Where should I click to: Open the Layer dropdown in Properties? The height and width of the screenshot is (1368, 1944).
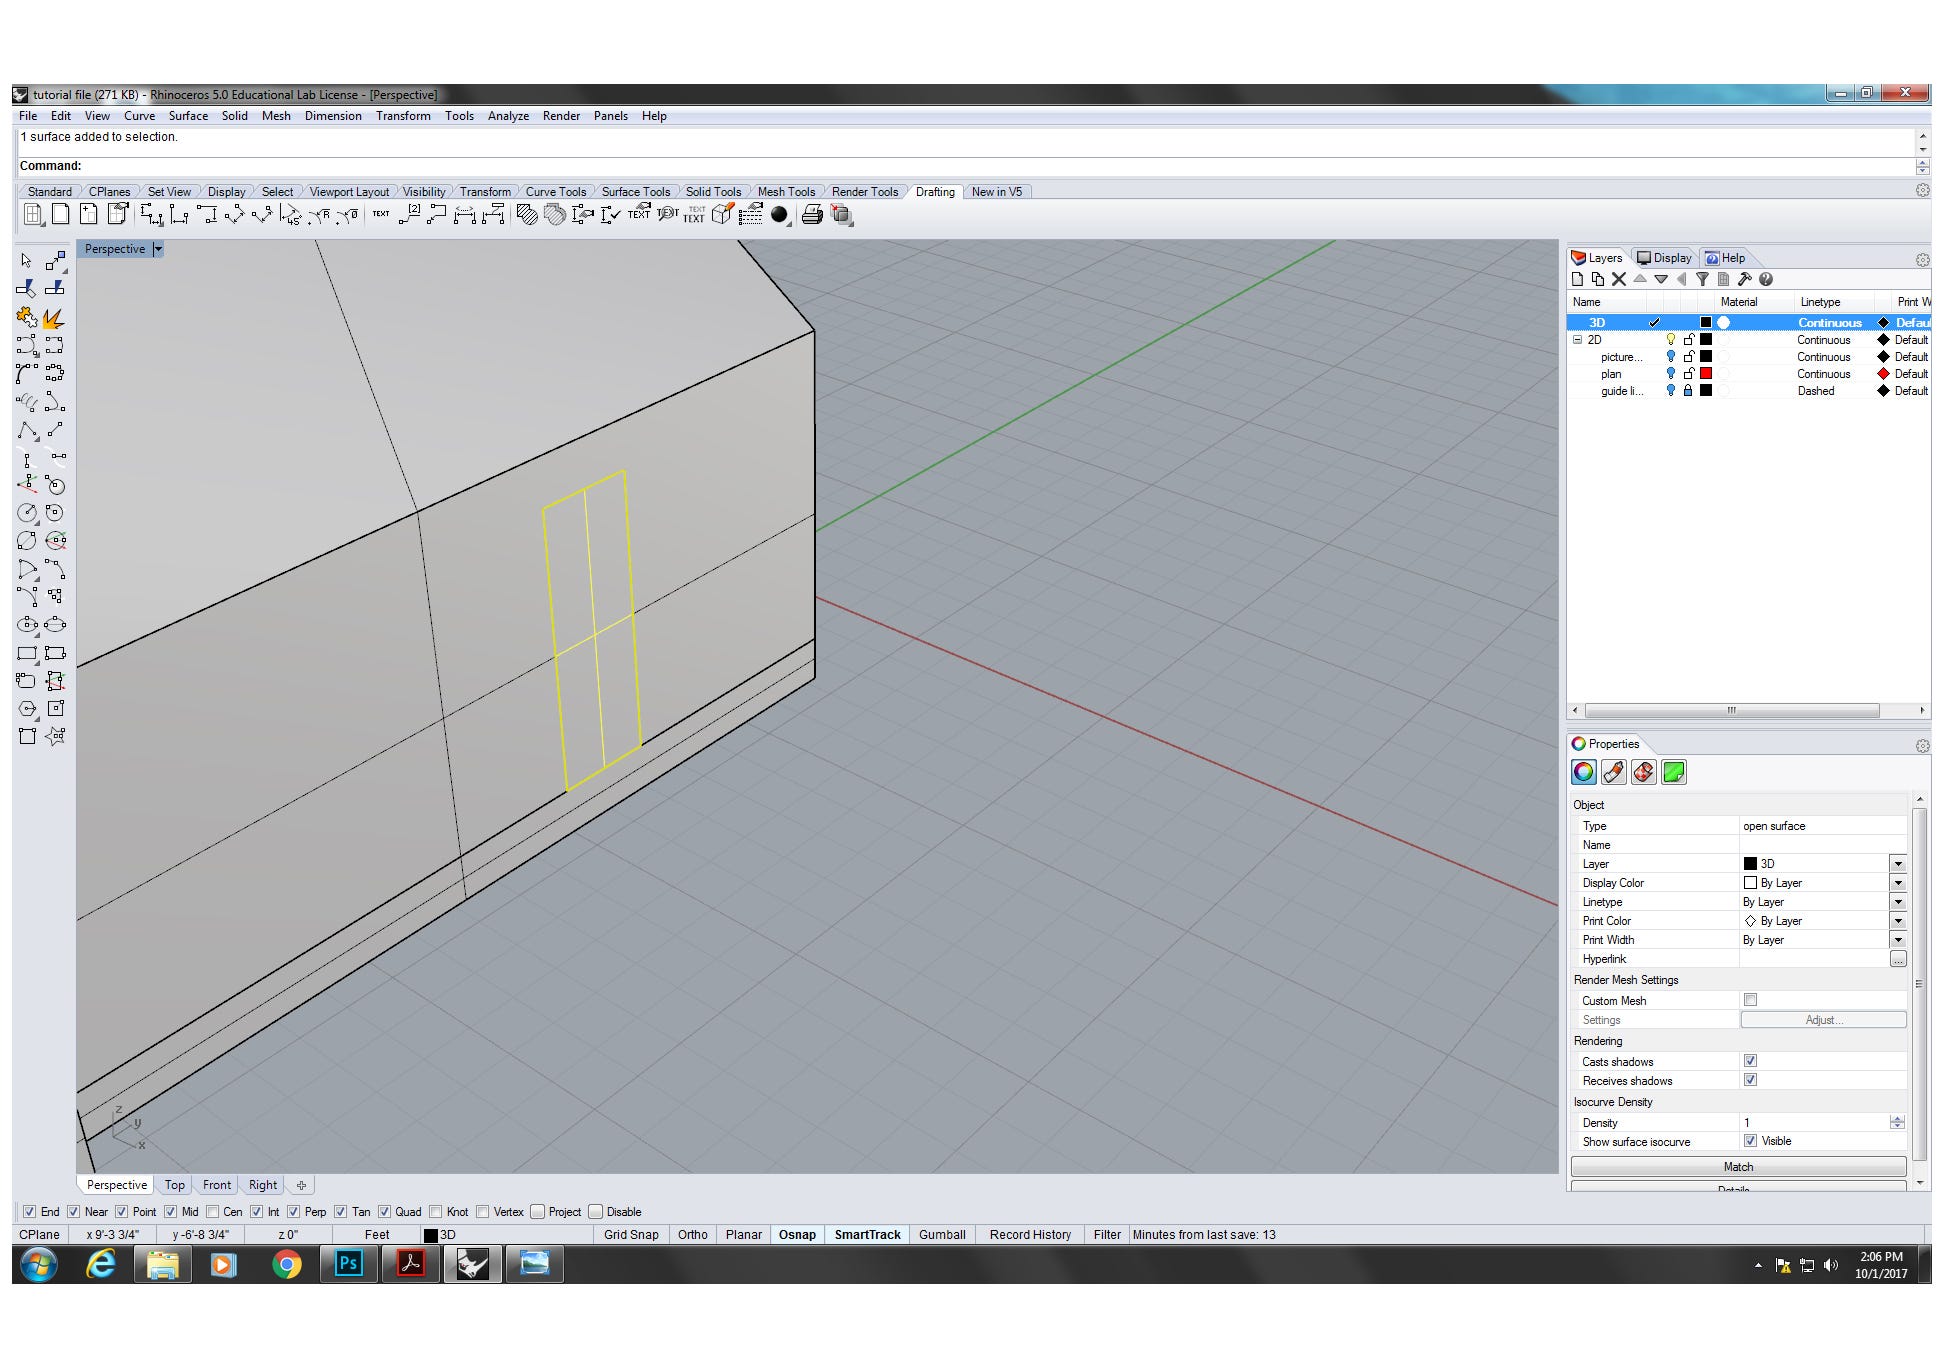click(1898, 864)
